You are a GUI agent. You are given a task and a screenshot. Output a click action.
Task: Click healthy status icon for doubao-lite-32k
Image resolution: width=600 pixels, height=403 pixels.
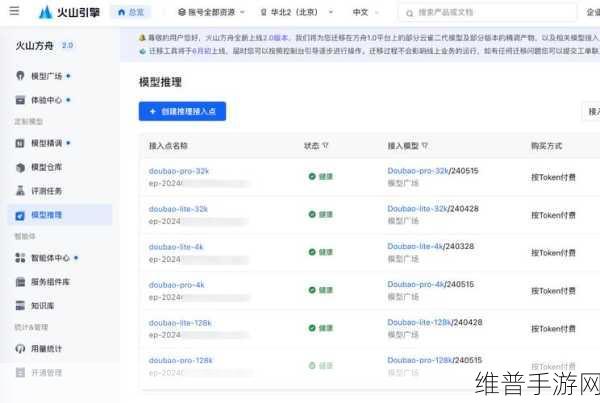pyautogui.click(x=312, y=214)
